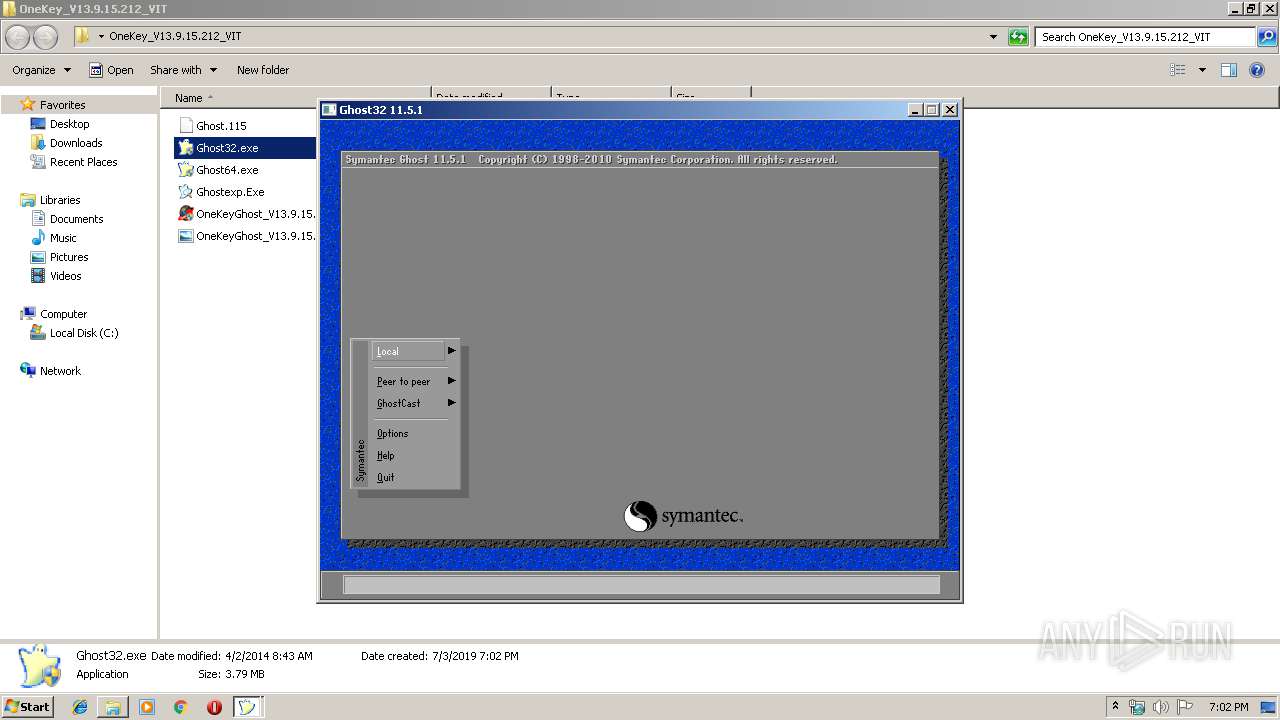Expand the Local submenu arrow
The image size is (1280, 720).
coord(452,351)
